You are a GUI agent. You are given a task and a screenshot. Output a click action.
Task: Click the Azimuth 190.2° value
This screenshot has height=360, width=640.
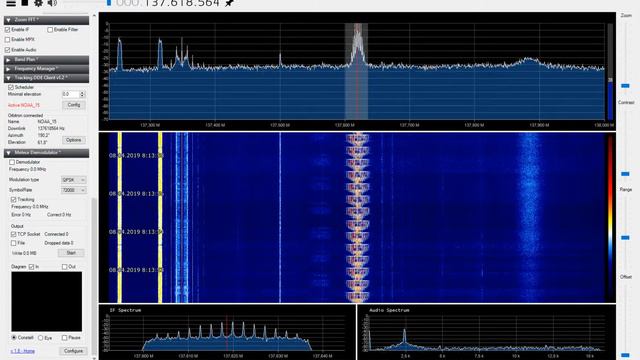pyautogui.click(x=43, y=136)
